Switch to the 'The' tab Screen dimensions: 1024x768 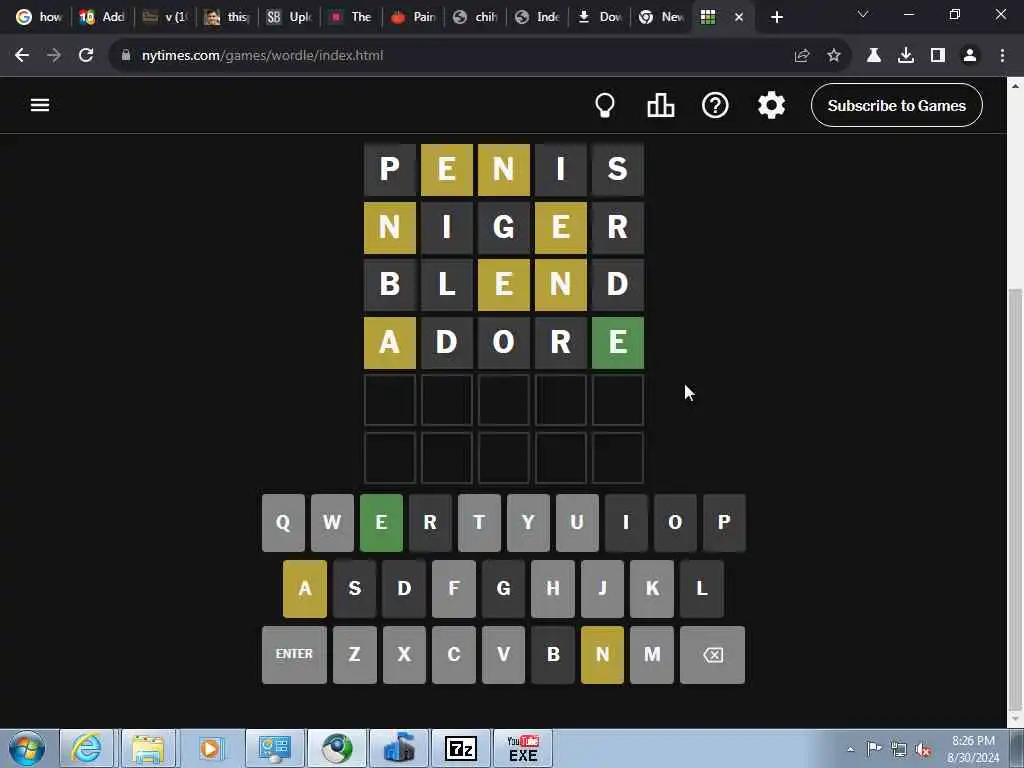(351, 17)
